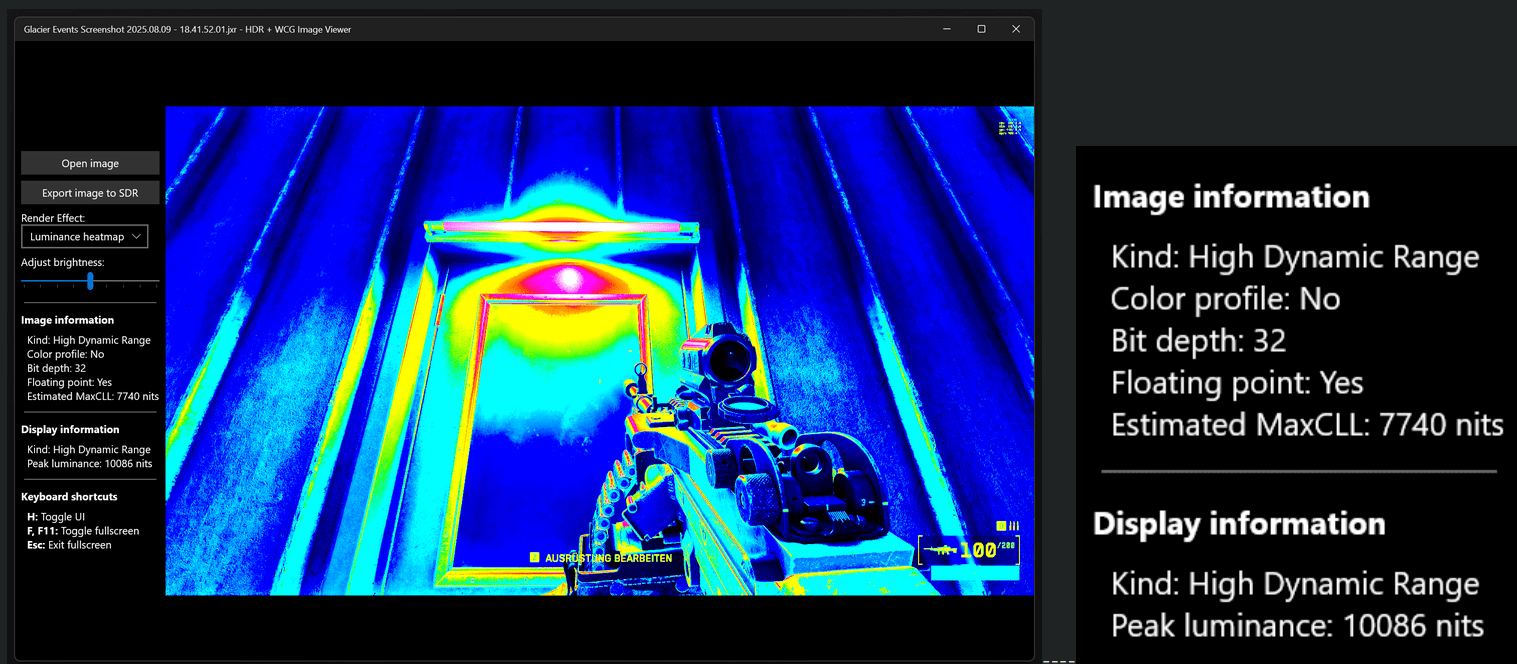This screenshot has height=664, width=1517.
Task: Click the 'Render Effect:' label
Action: [x=55, y=218]
